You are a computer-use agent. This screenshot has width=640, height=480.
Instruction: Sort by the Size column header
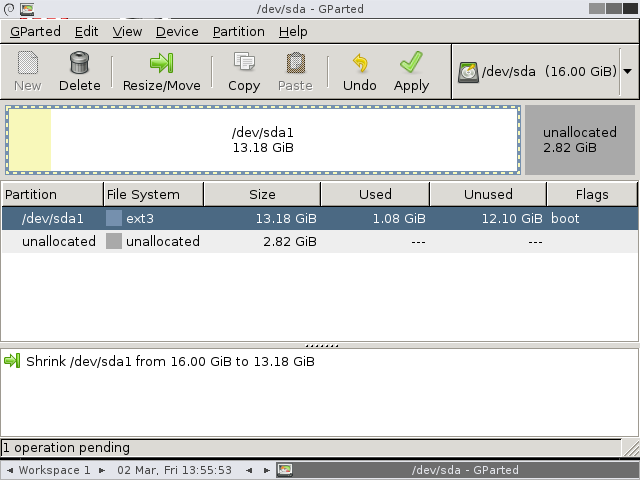(x=262, y=194)
